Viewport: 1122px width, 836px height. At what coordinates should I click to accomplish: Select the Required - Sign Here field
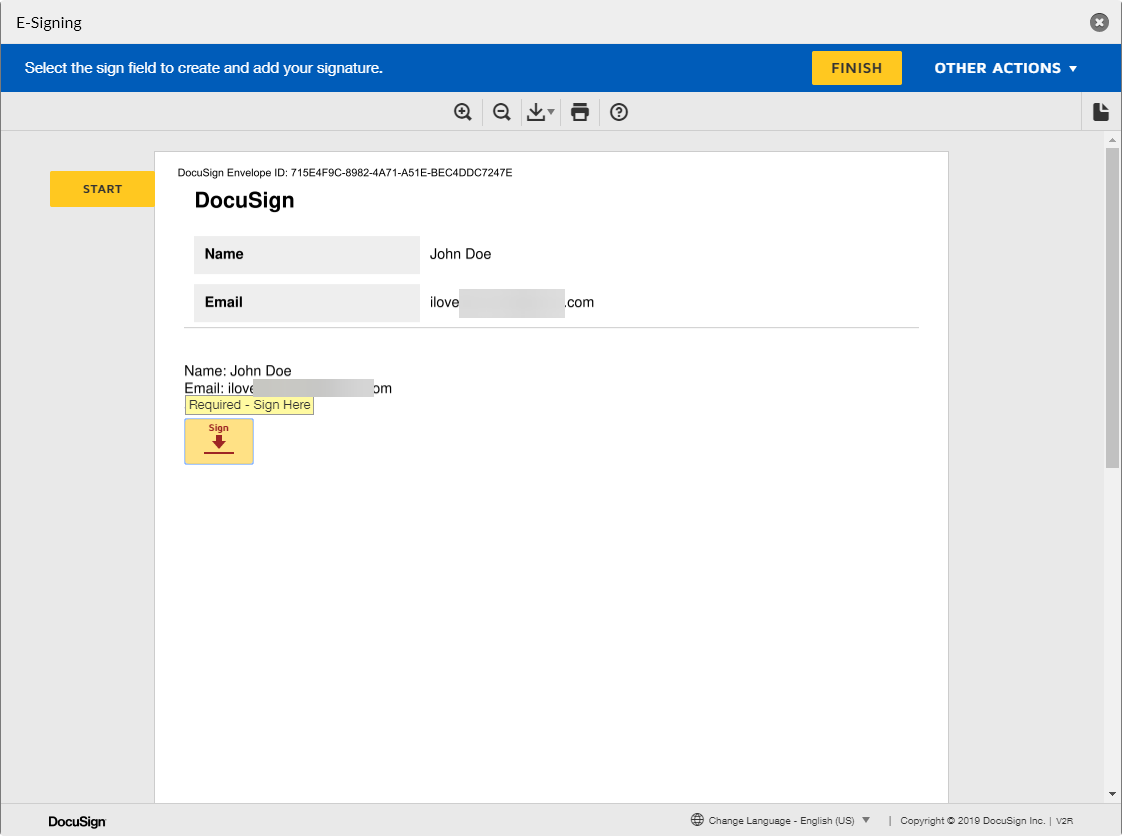pos(249,405)
